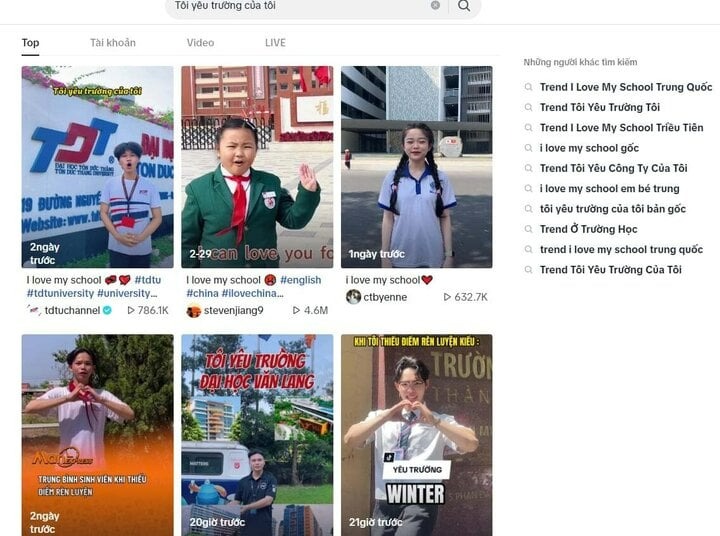Viewport: 720px width, 536px height.
Task: Click the 632.7K play count
Action: click(x=471, y=297)
